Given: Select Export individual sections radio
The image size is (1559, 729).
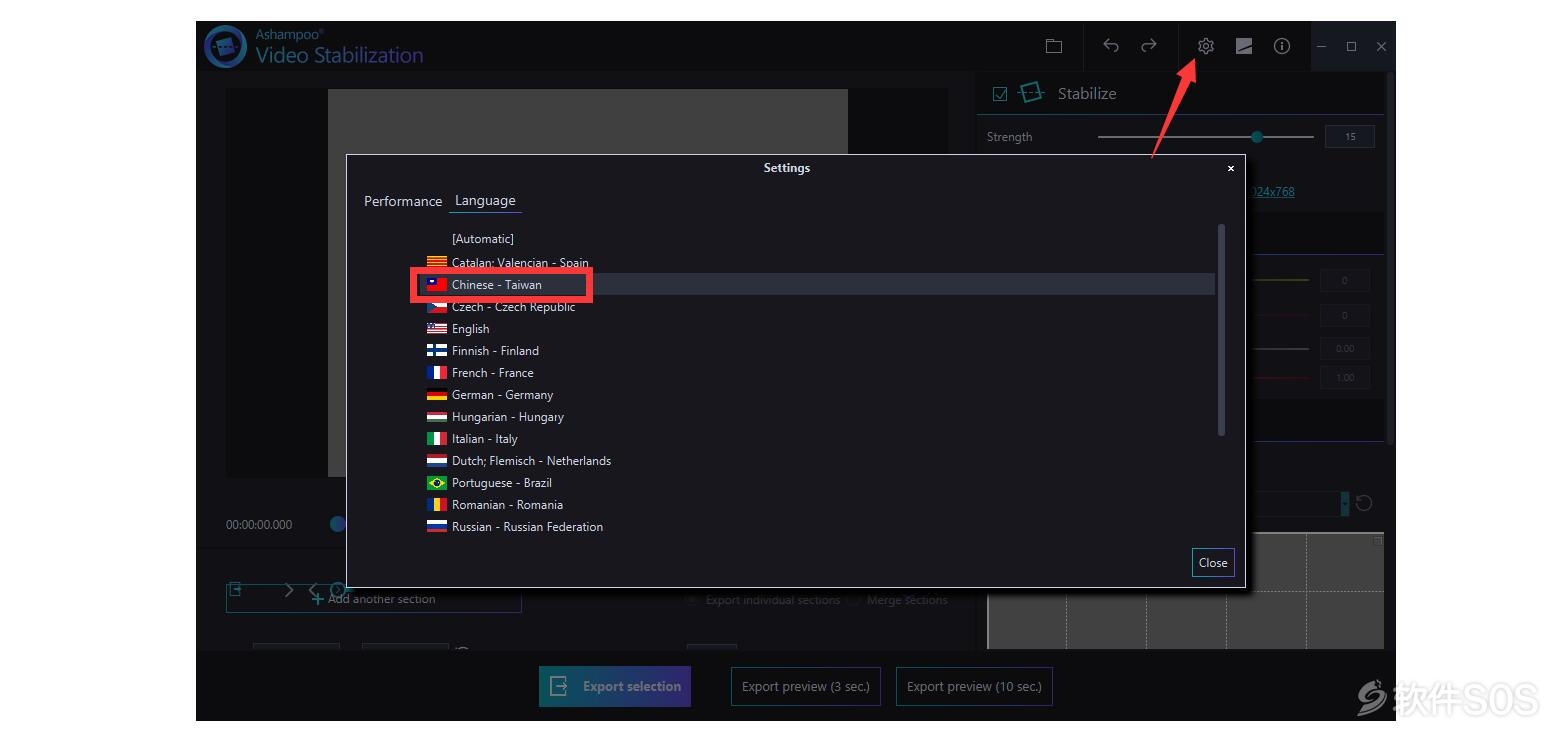Looking at the screenshot, I should tap(692, 600).
